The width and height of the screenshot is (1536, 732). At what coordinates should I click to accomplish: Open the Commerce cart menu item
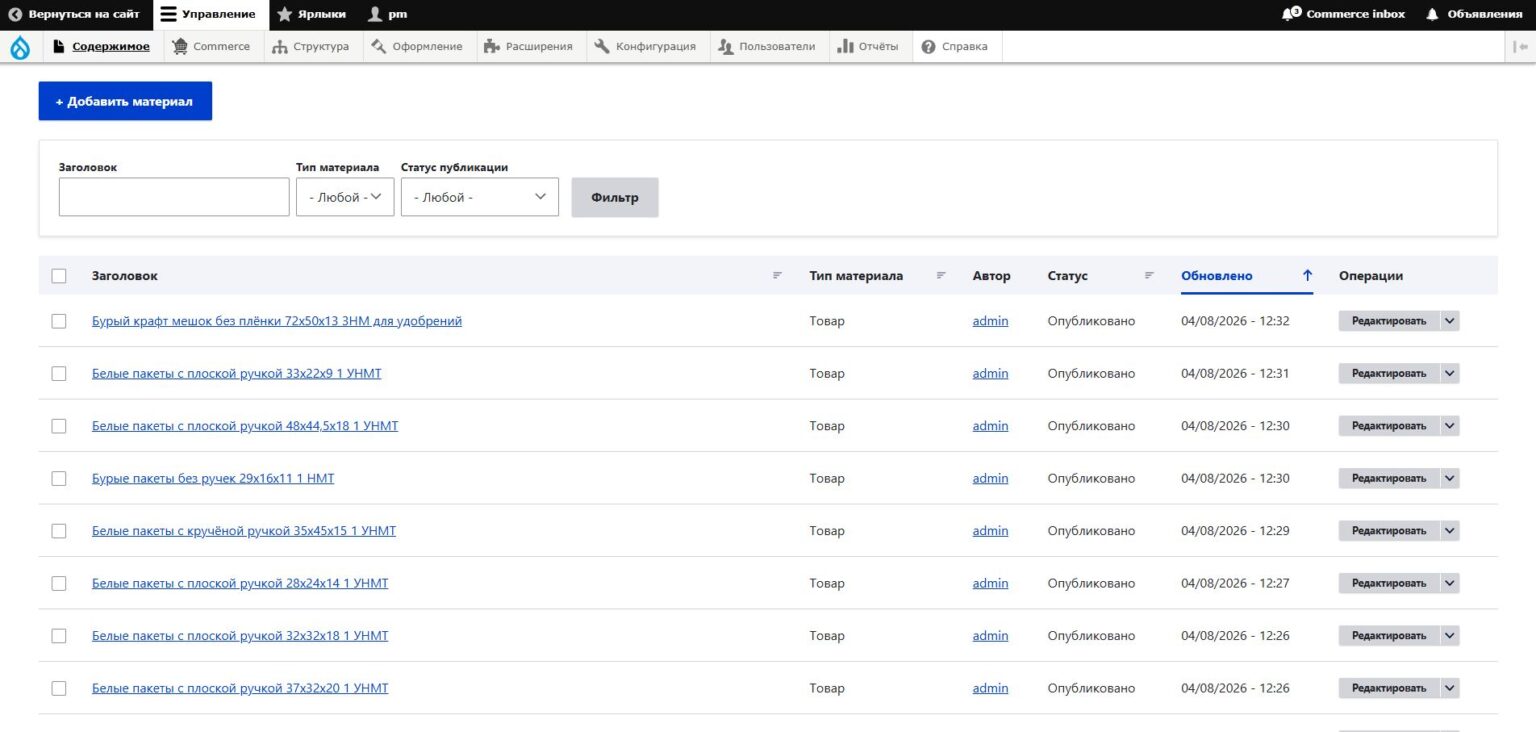pos(211,46)
